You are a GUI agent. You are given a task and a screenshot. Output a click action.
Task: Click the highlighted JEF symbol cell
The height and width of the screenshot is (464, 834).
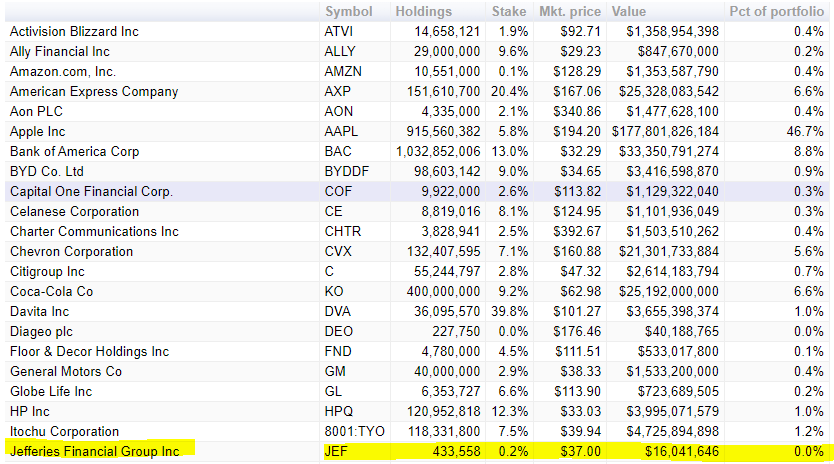coord(336,451)
